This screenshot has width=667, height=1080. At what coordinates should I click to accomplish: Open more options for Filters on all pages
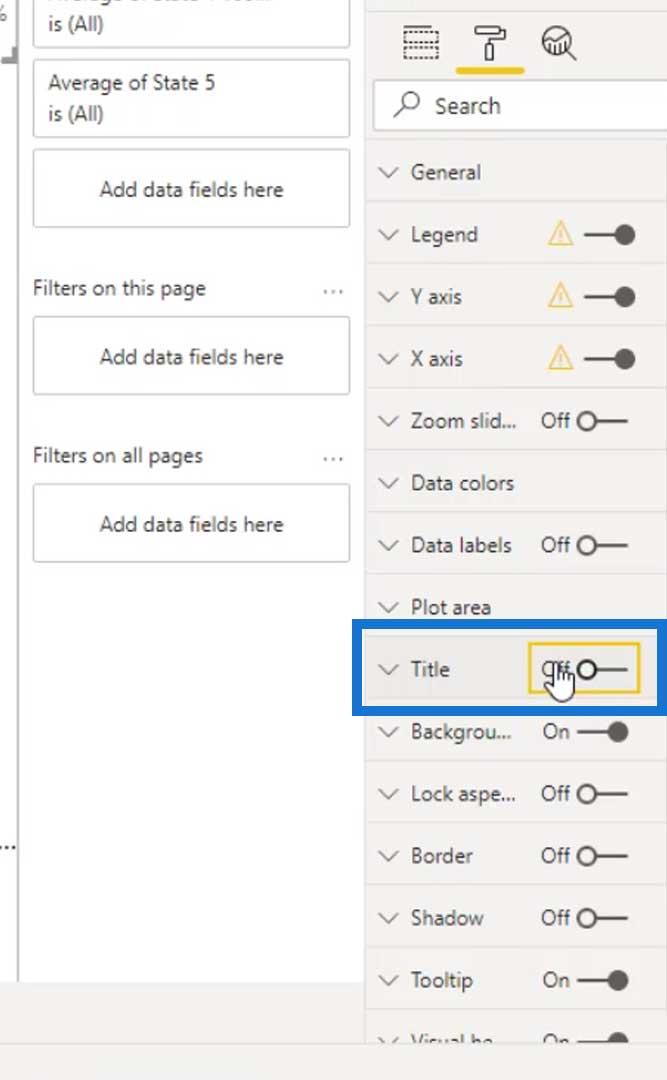coord(333,459)
